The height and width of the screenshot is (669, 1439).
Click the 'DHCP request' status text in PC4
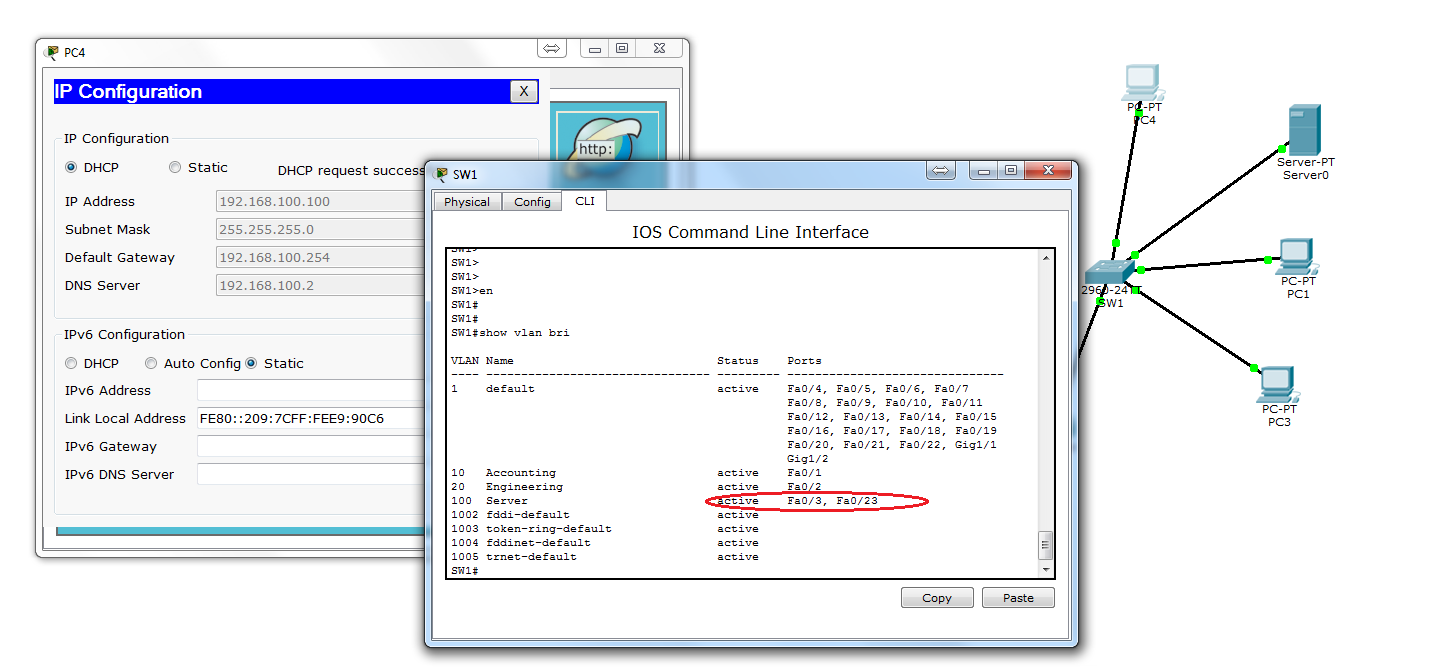pos(350,171)
